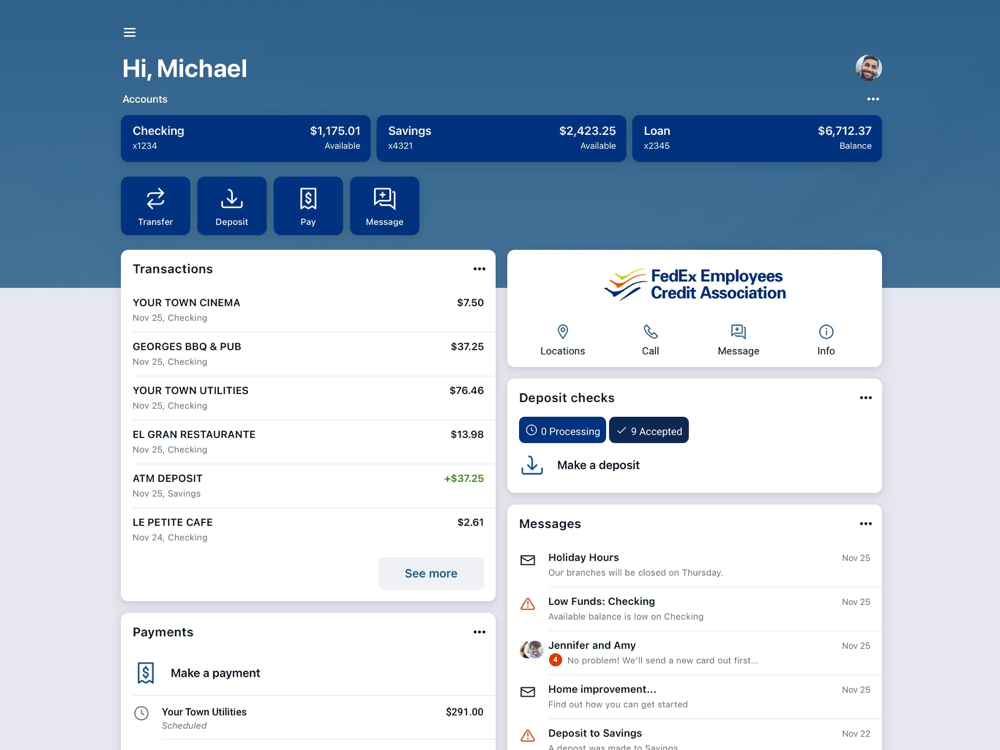Open the Holiday Hours message
The width and height of the screenshot is (1000, 750).
[x=695, y=565]
